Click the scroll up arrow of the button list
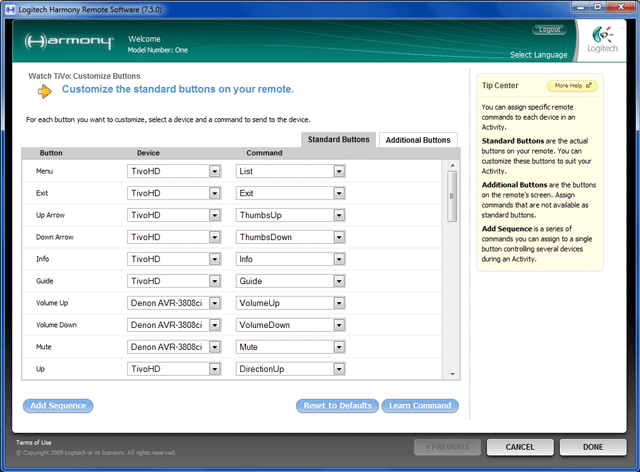Viewport: 640px width, 472px height. pyautogui.click(x=452, y=165)
